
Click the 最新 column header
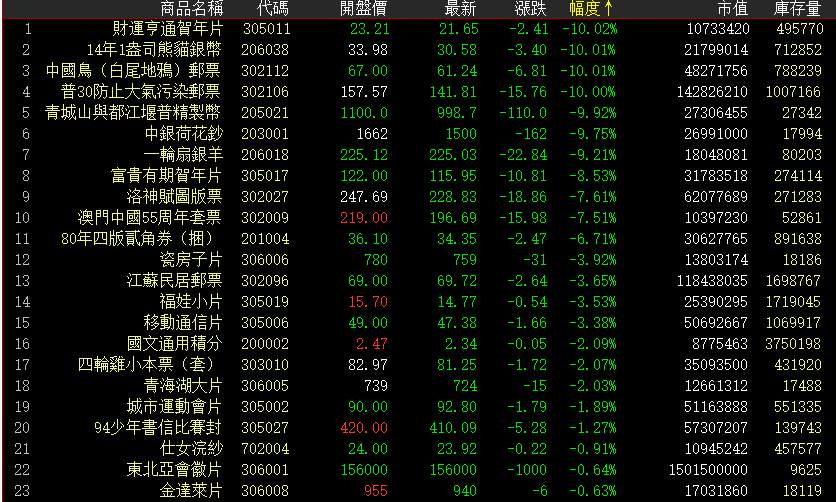tap(460, 9)
